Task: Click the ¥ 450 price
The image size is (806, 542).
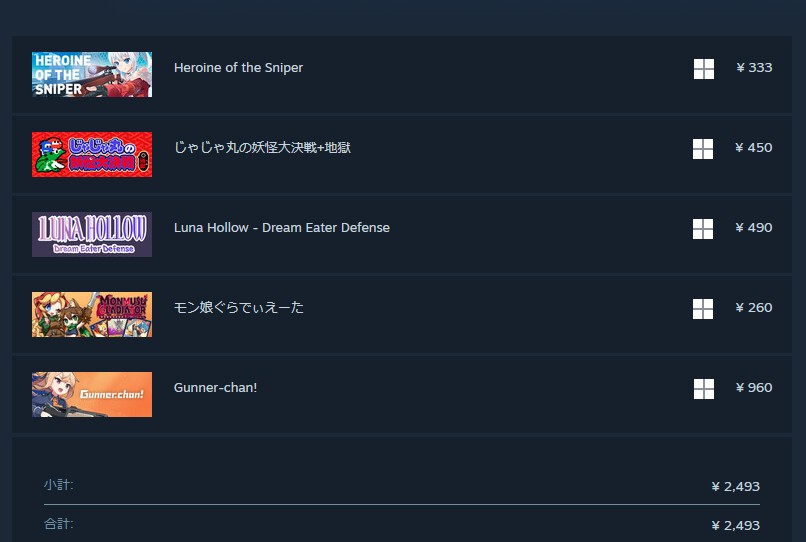Action: point(754,148)
